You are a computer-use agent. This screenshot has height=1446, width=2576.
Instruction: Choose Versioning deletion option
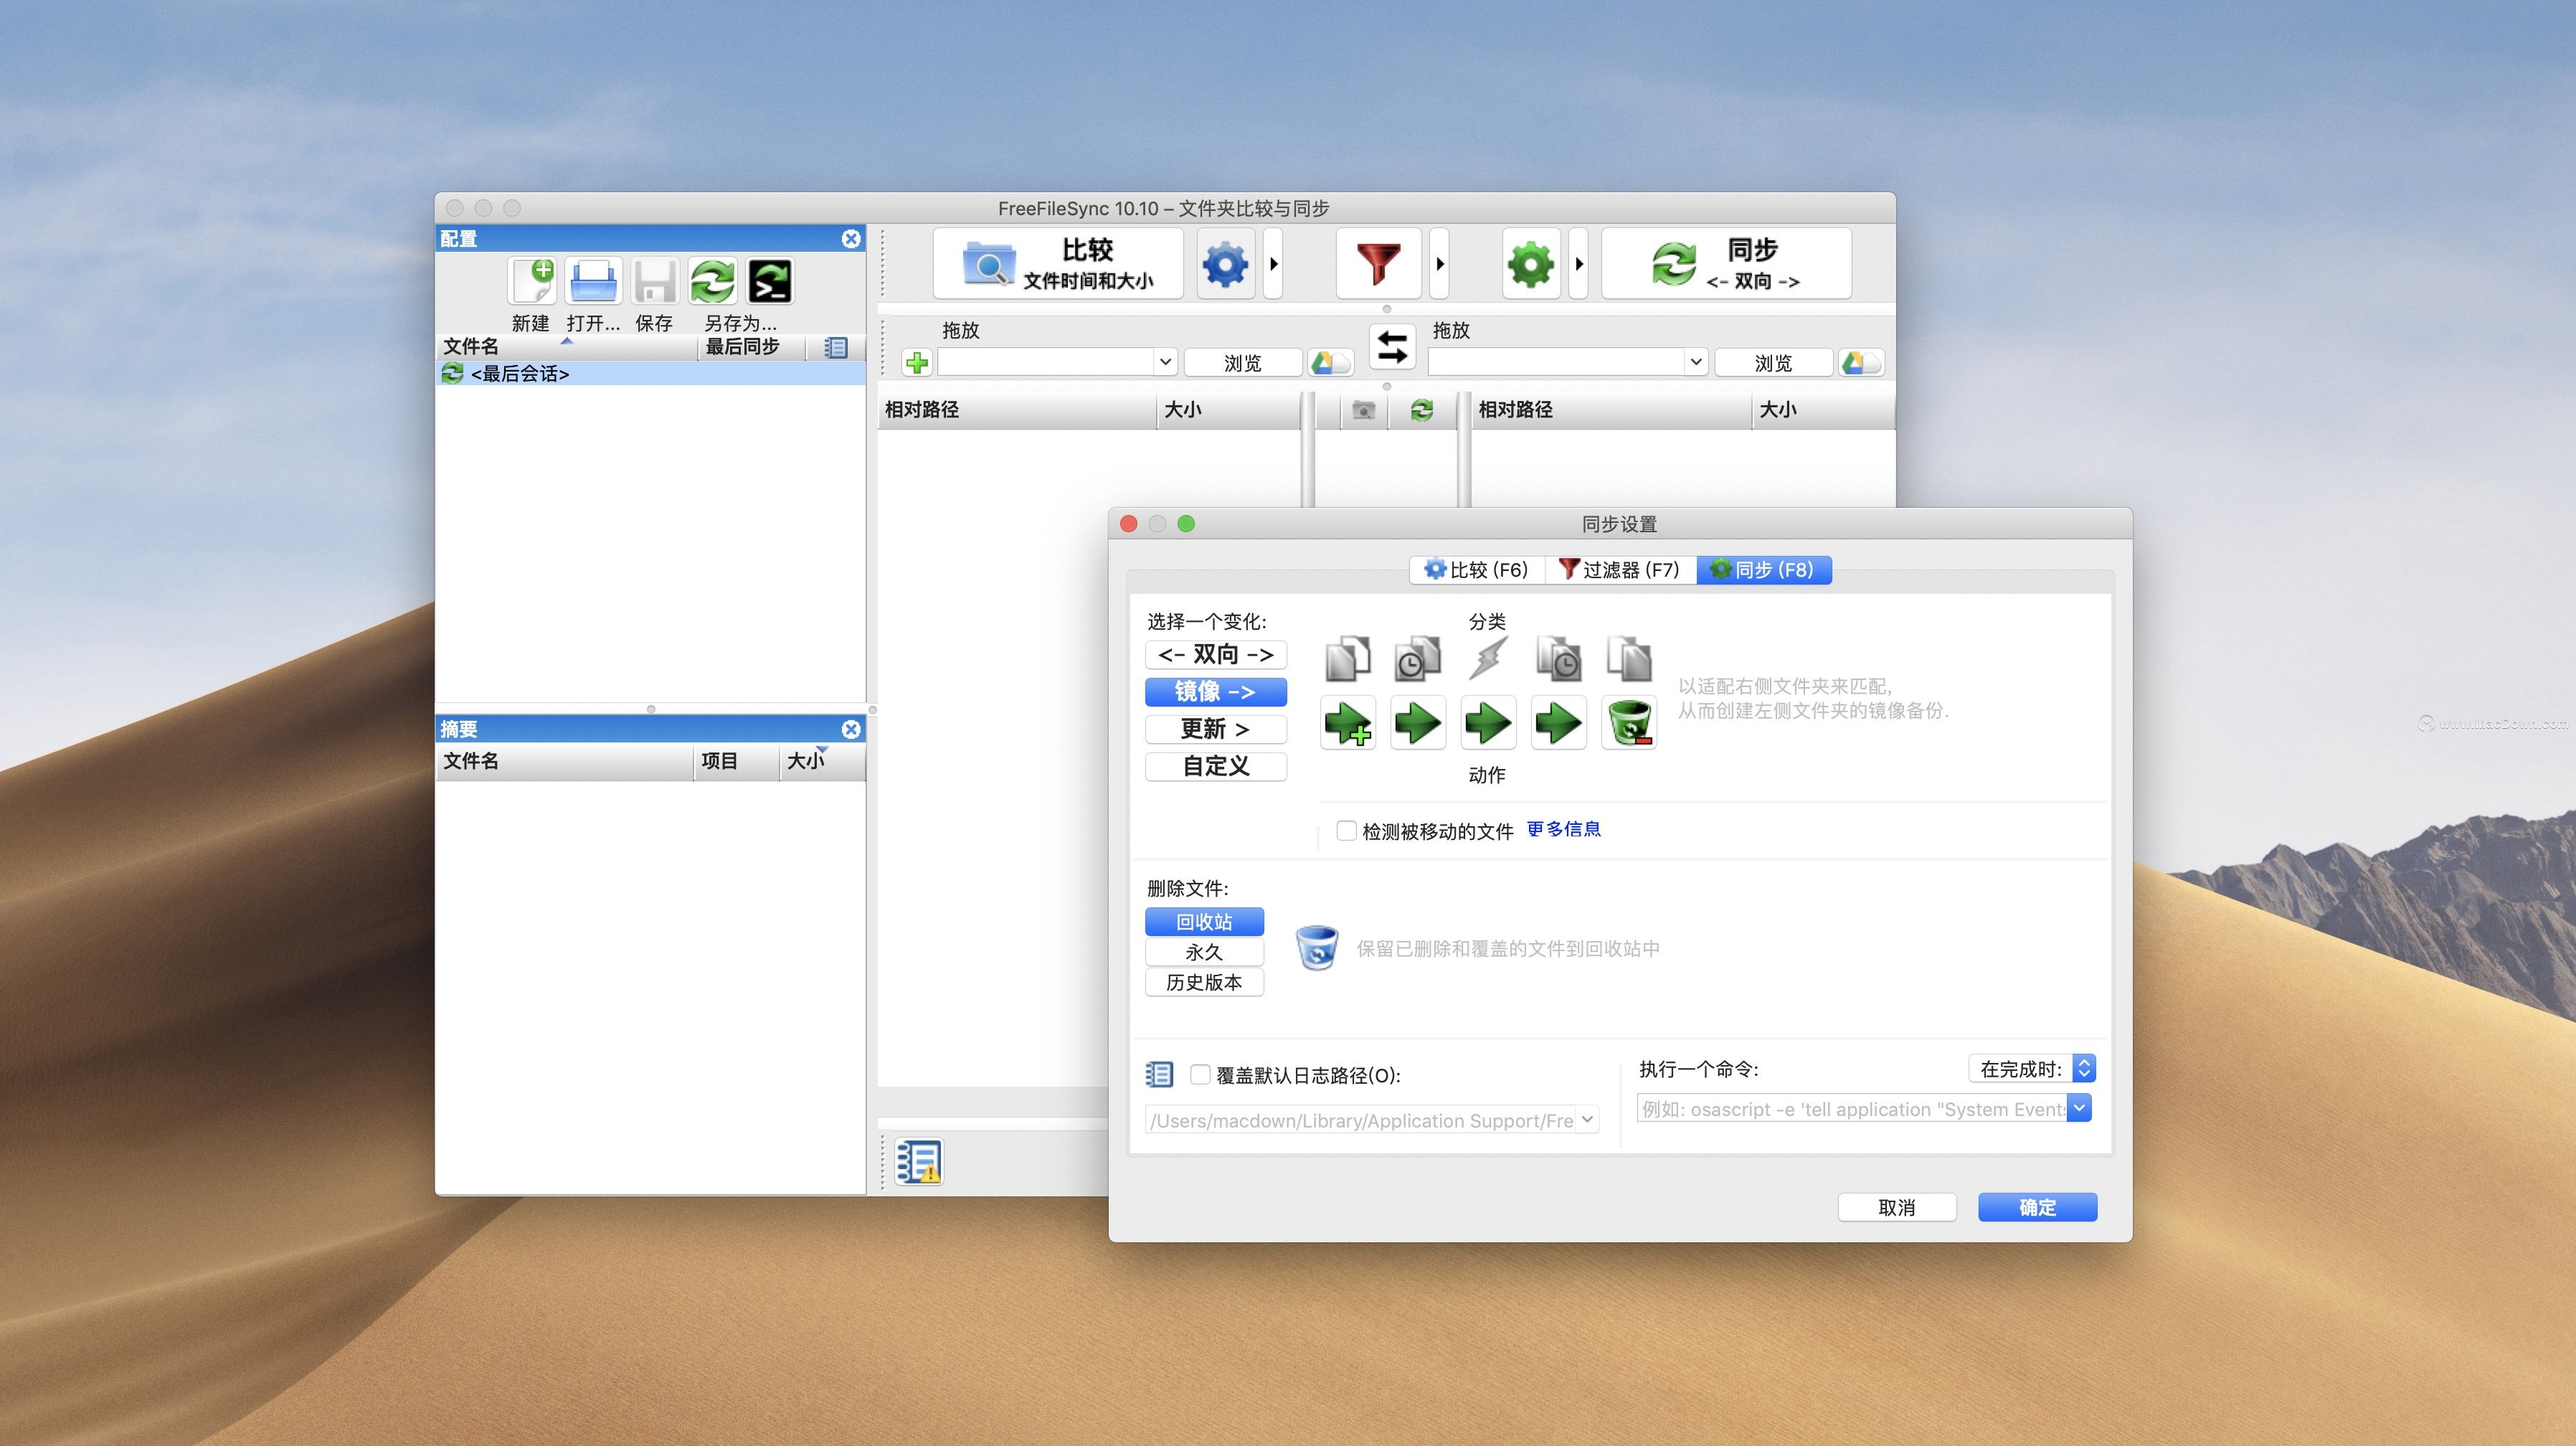[1204, 982]
